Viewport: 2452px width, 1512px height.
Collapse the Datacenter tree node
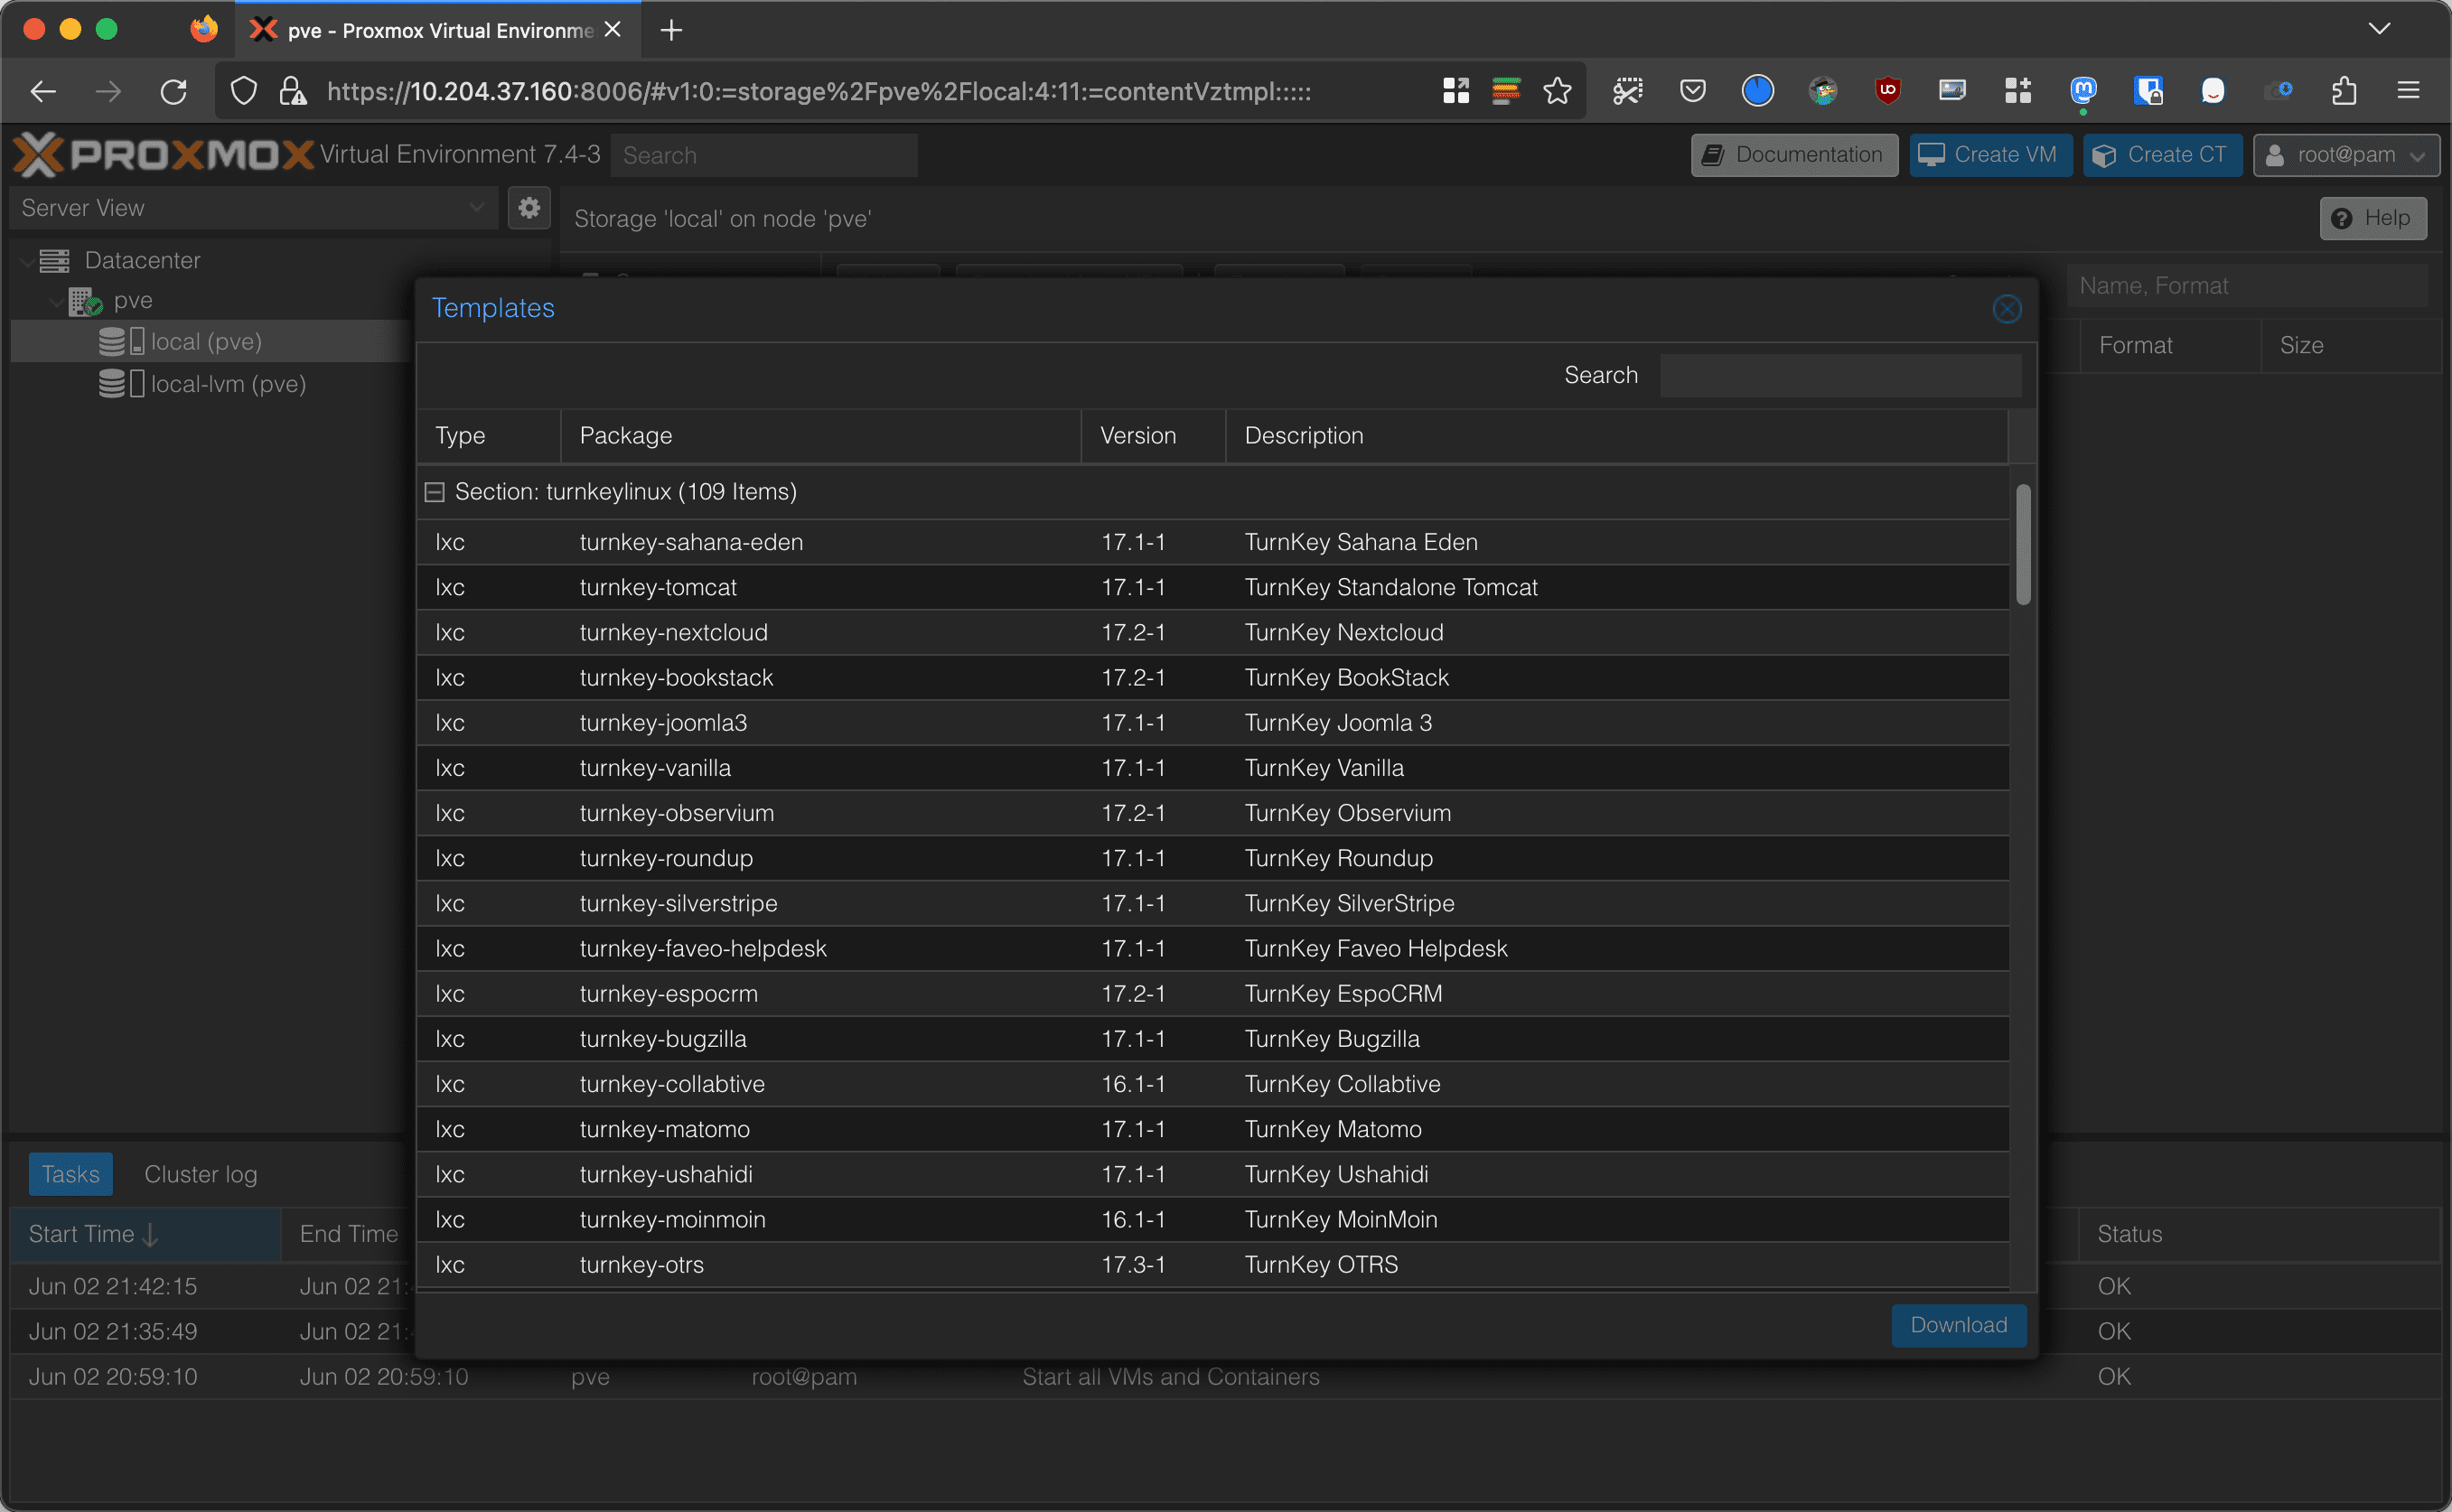25,261
